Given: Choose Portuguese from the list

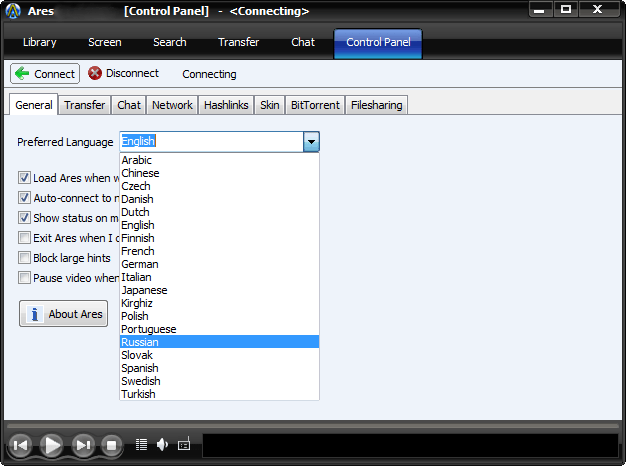Looking at the screenshot, I should (219, 329).
